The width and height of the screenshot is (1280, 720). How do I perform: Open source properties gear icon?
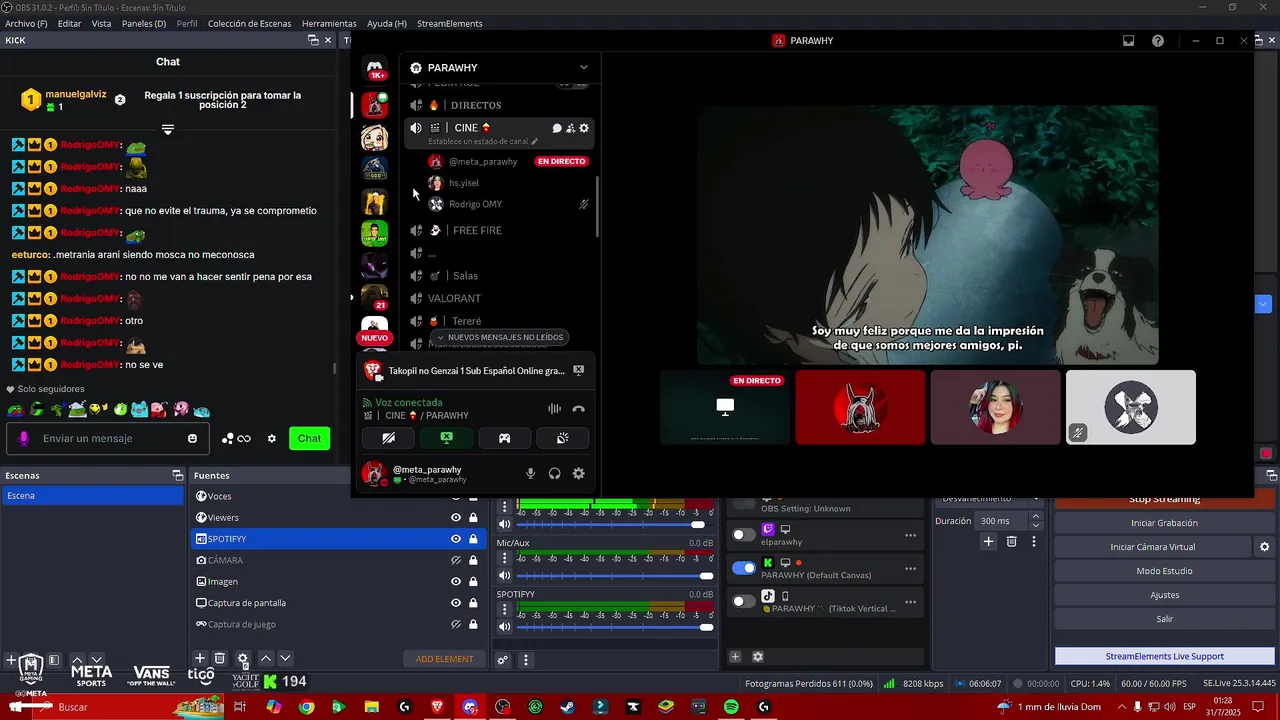point(242,658)
